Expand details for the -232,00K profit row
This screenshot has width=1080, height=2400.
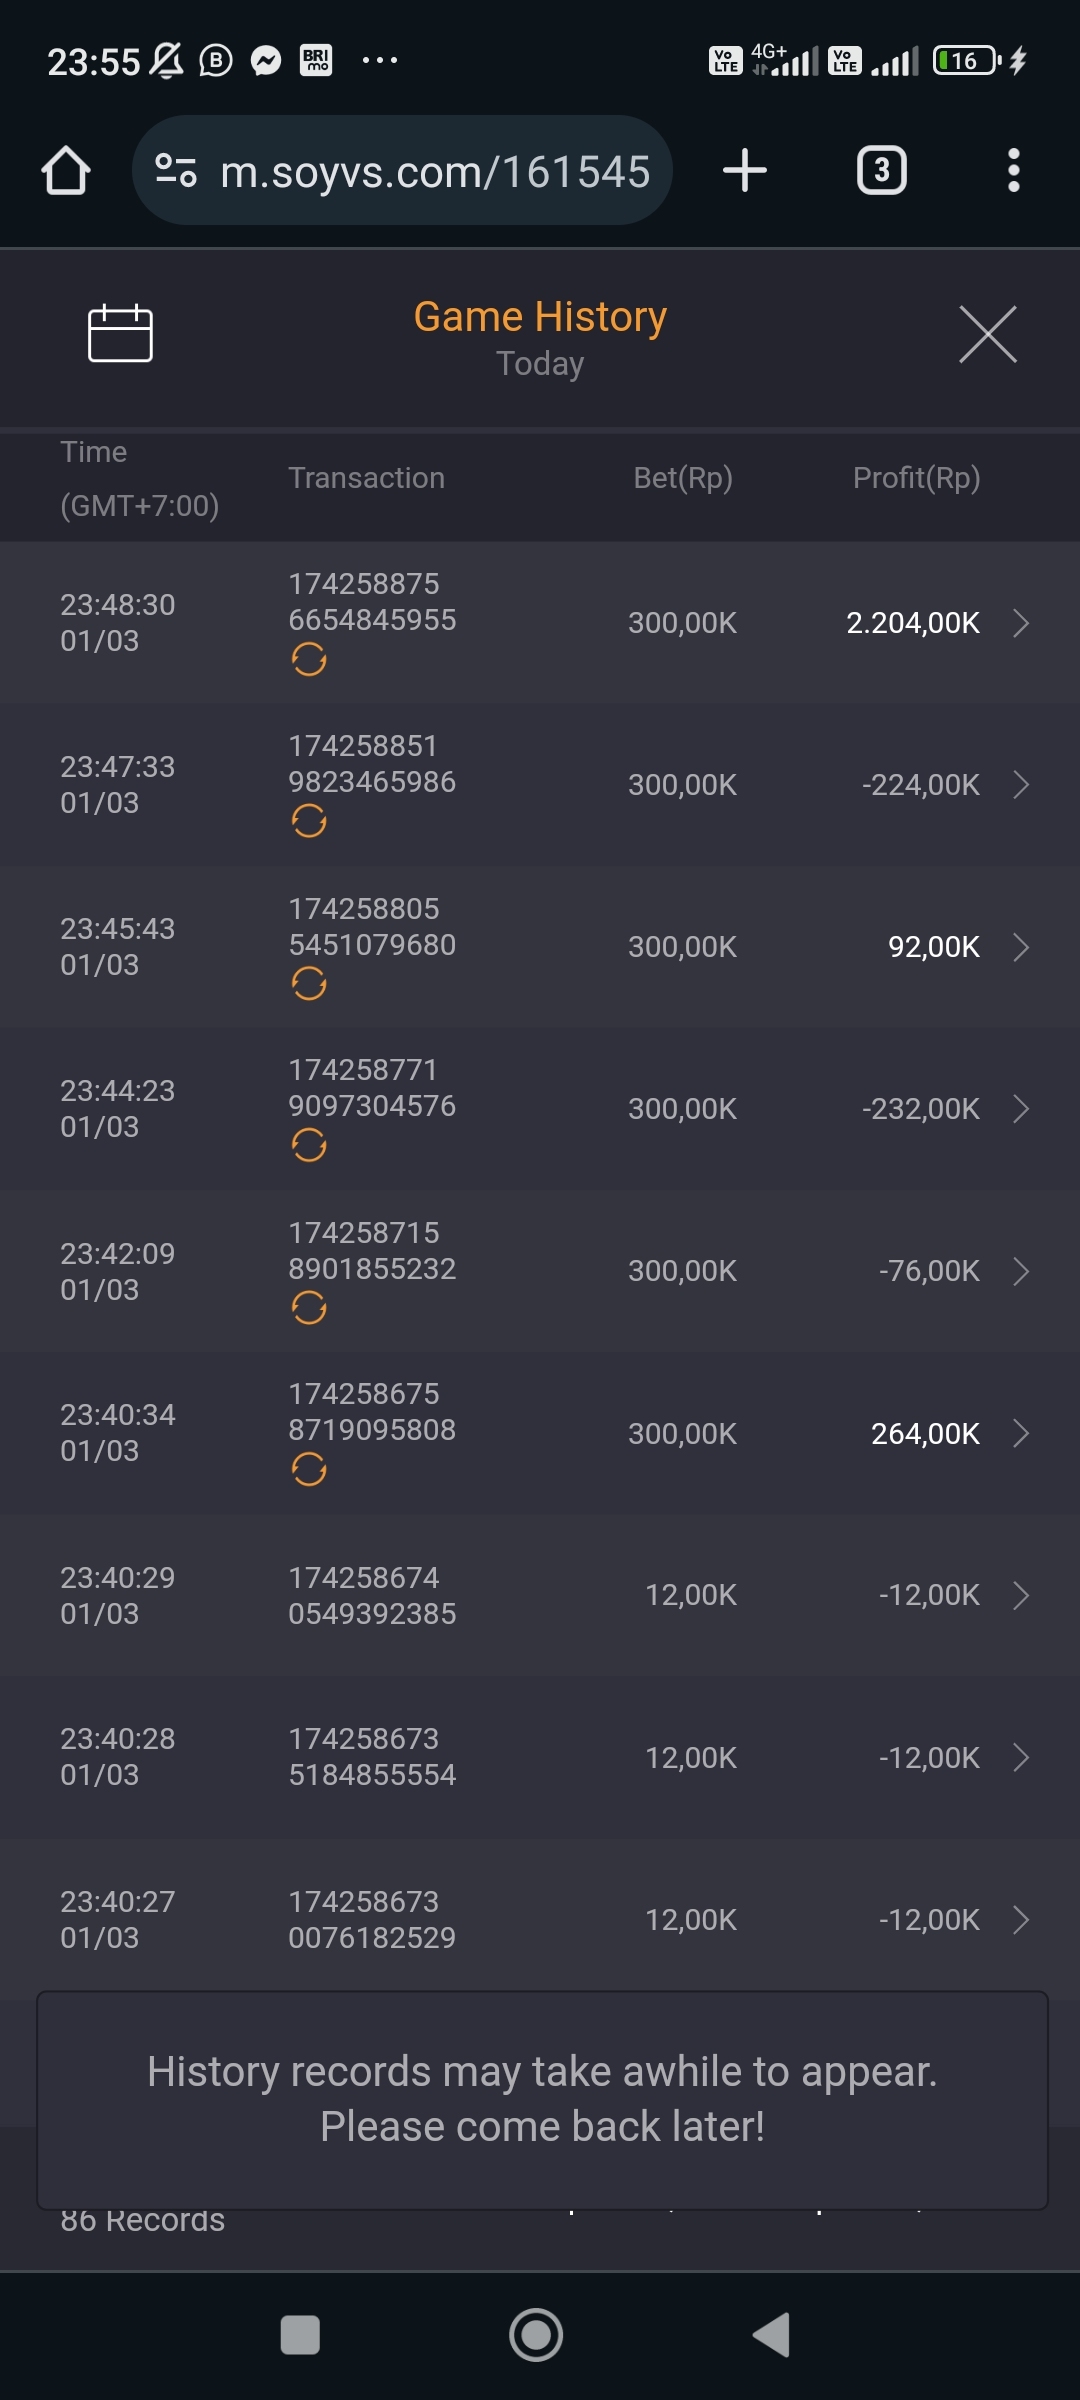(x=1020, y=1109)
